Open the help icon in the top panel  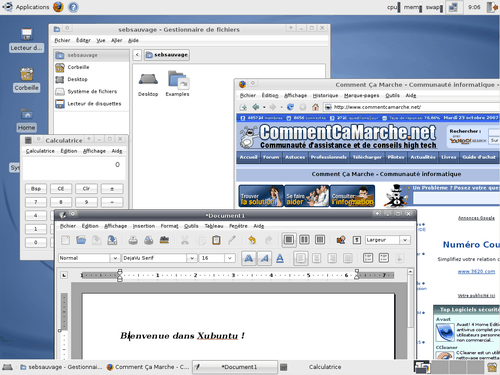pos(73,7)
